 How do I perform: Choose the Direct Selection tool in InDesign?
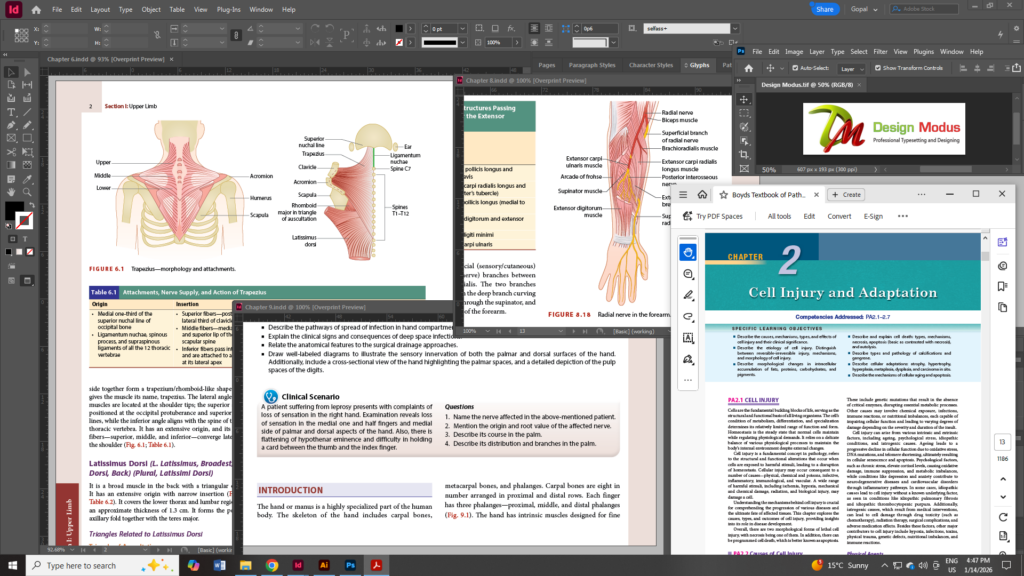point(27,72)
